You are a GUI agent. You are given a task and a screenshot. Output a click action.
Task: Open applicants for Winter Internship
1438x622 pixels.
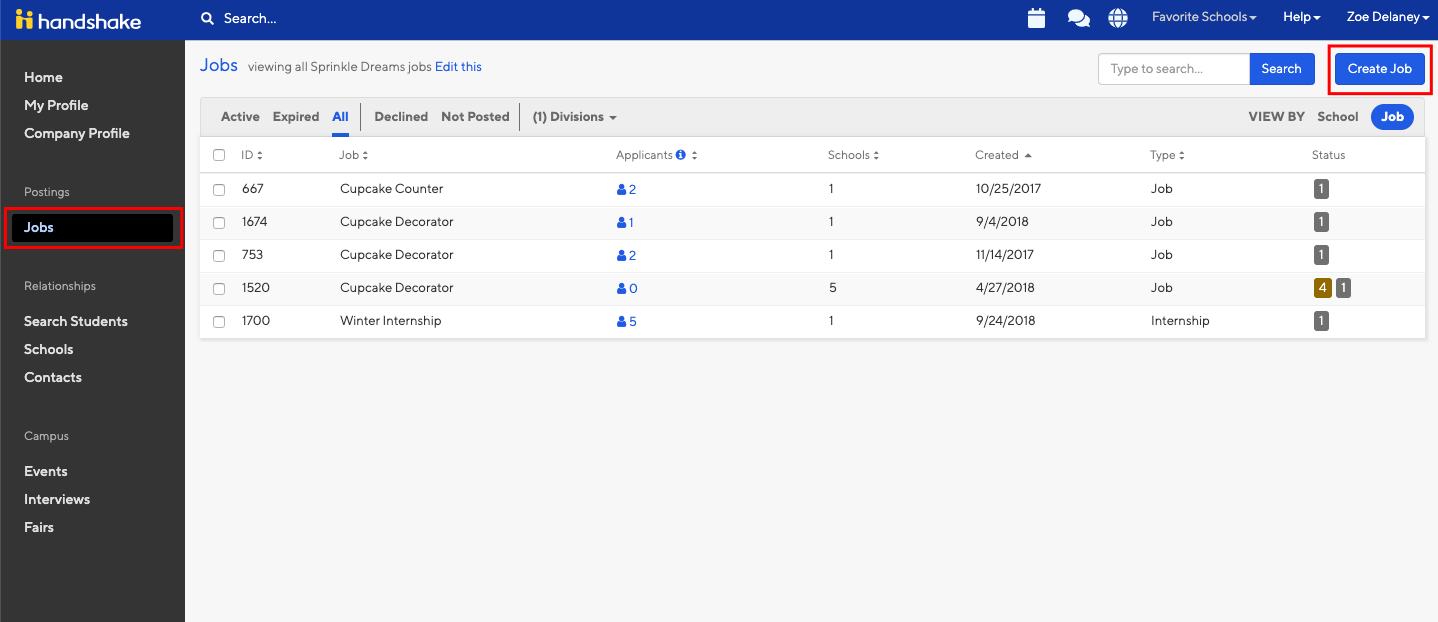[627, 321]
